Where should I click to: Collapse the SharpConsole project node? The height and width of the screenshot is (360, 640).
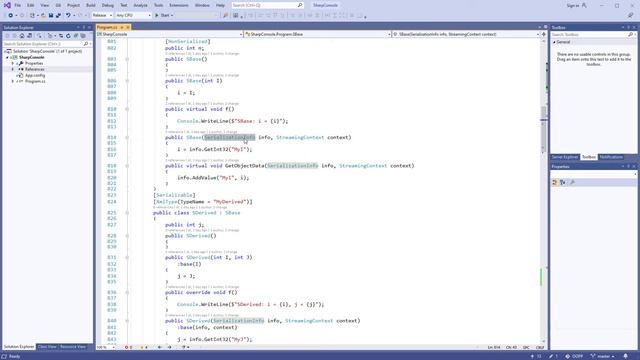[7, 58]
